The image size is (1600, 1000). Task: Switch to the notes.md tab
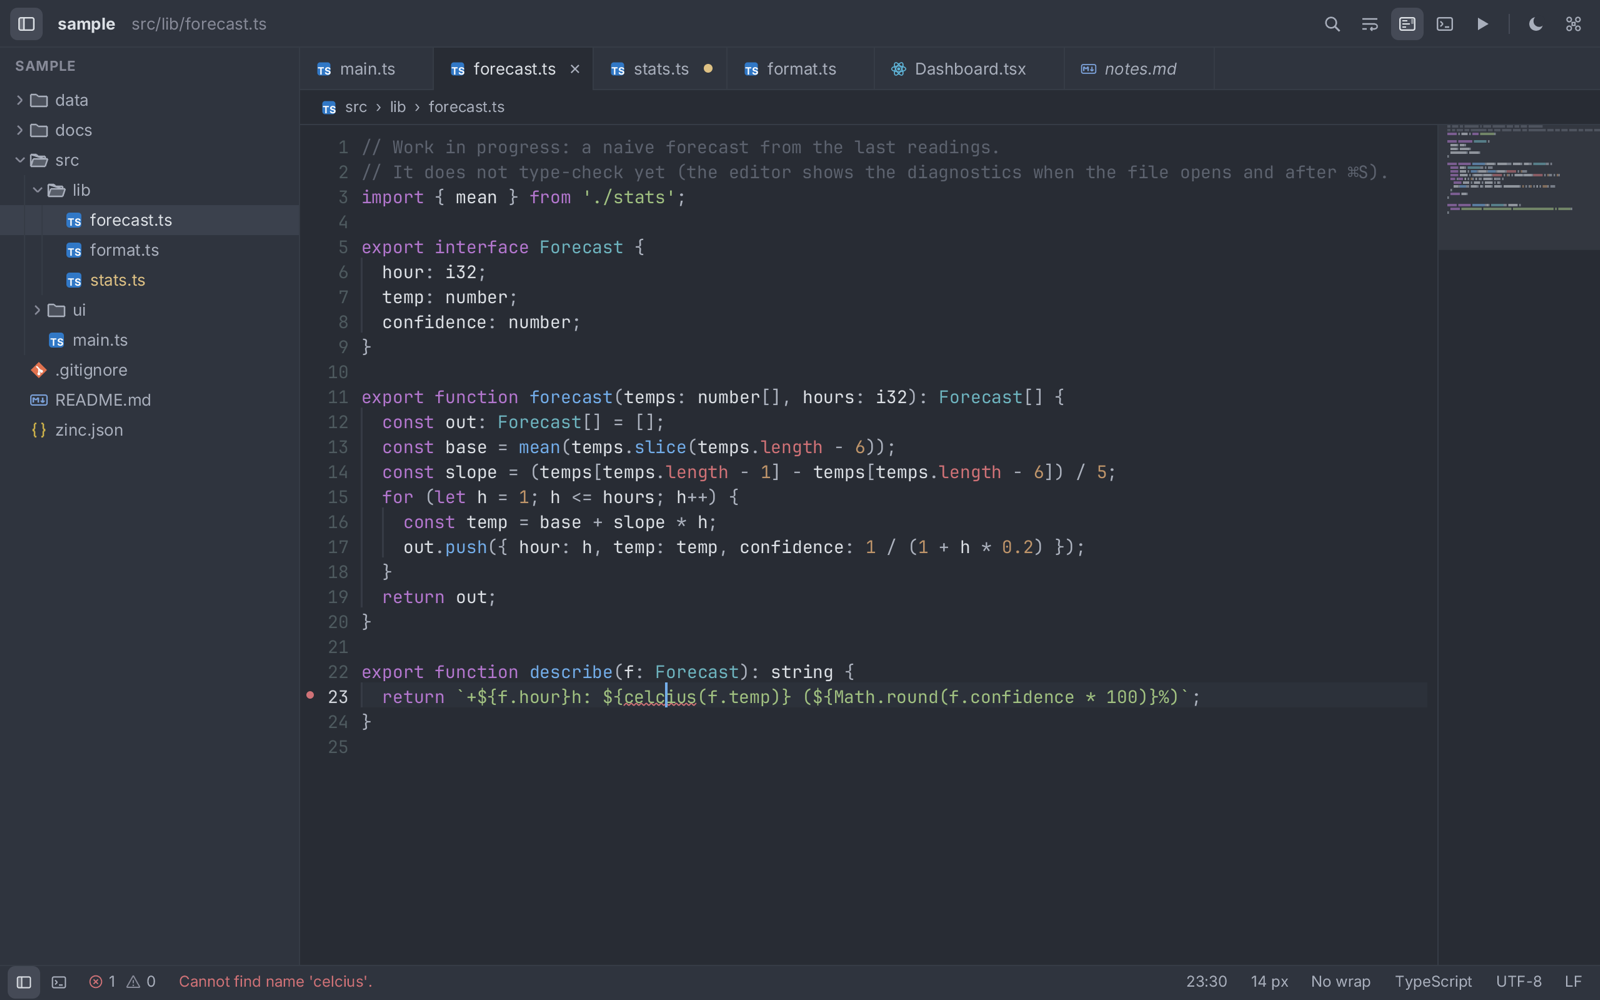tap(1140, 69)
